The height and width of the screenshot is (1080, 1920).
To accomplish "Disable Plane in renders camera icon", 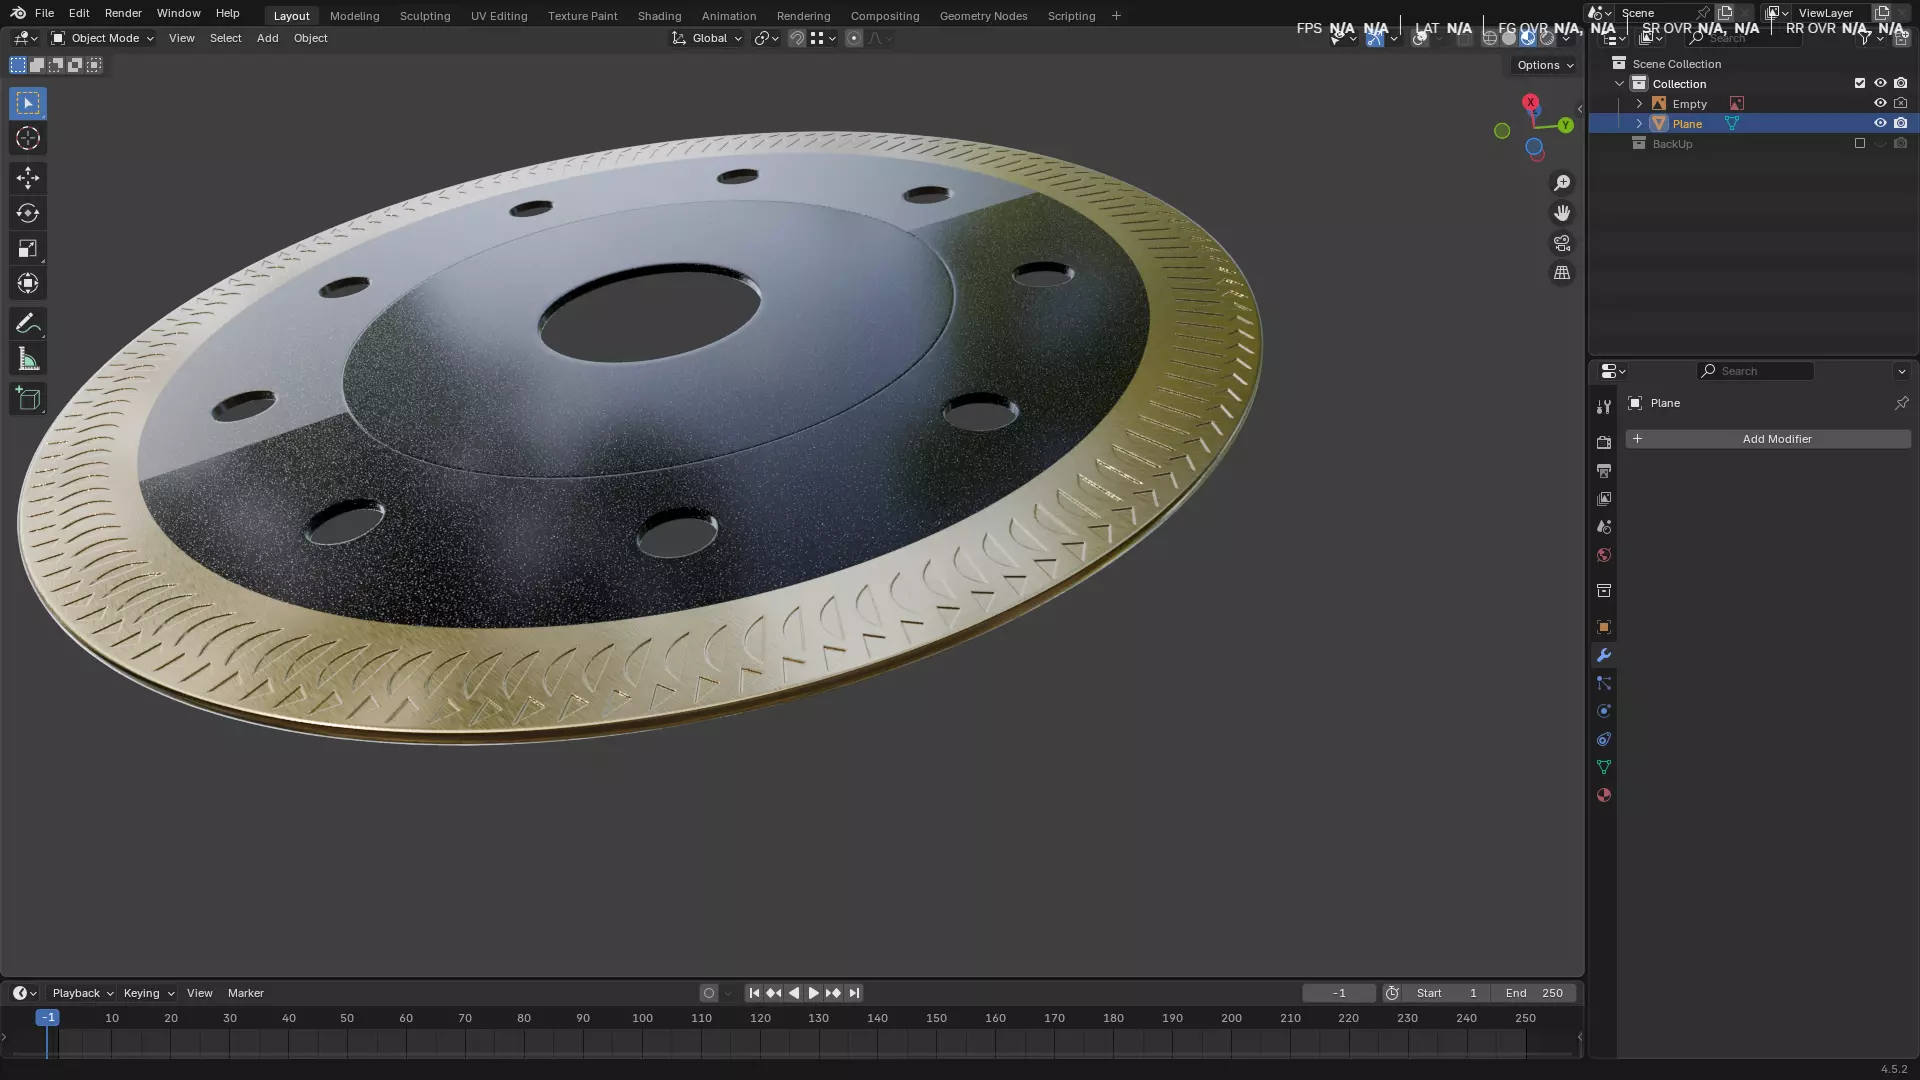I will [x=1900, y=123].
